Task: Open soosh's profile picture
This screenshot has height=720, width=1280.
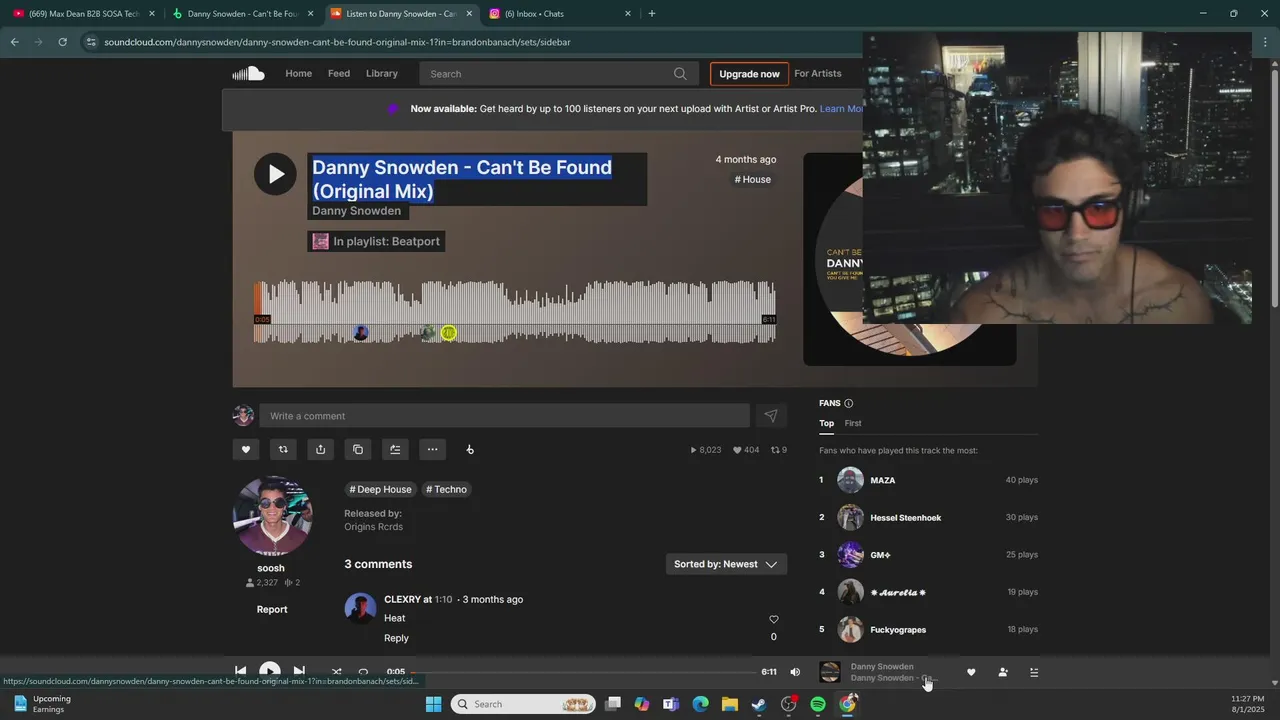Action: click(272, 516)
